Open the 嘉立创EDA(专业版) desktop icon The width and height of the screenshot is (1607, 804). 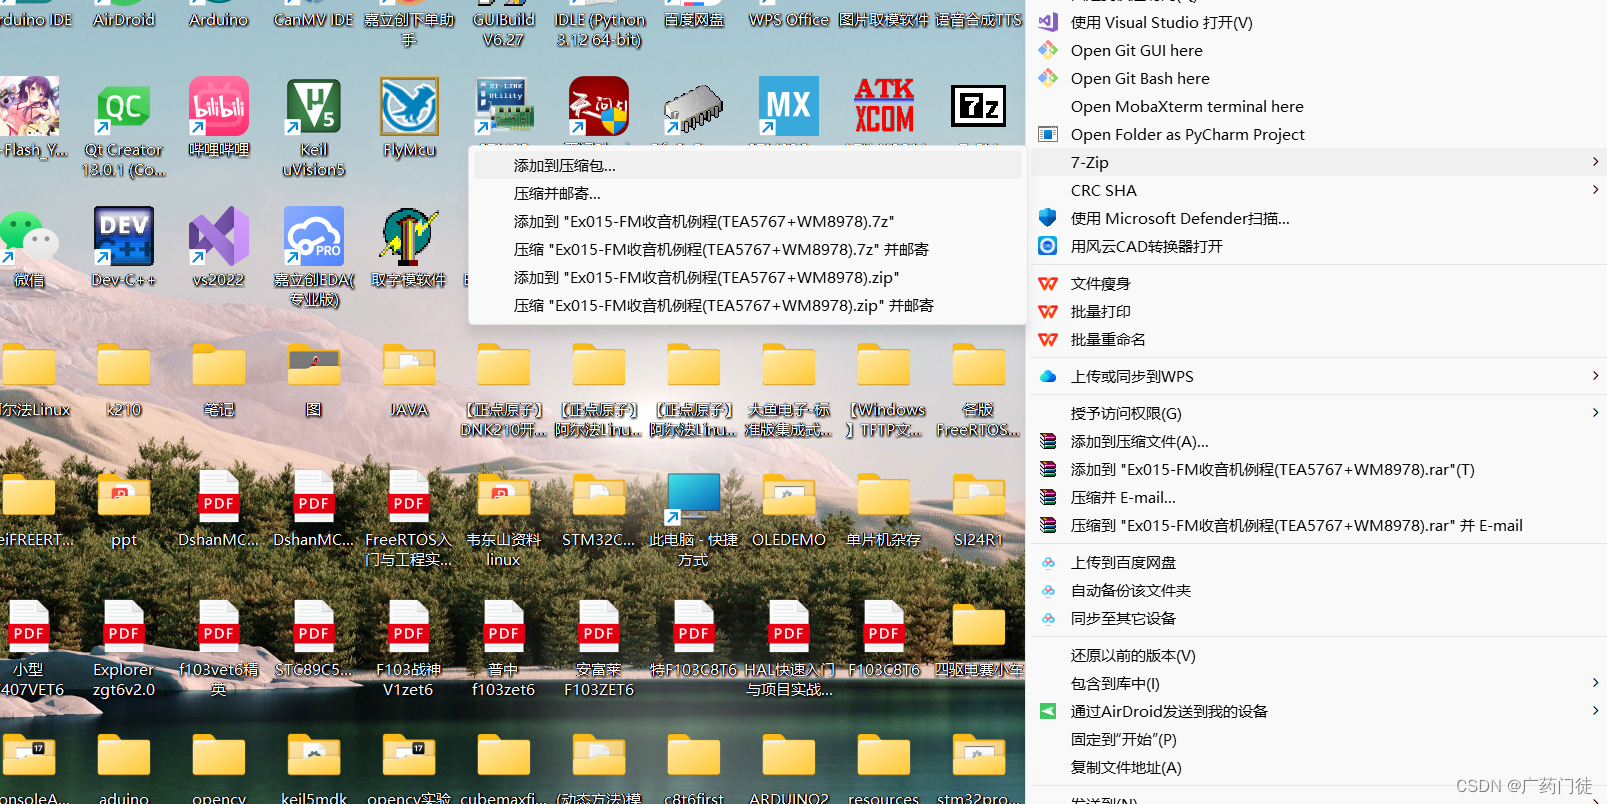(313, 236)
